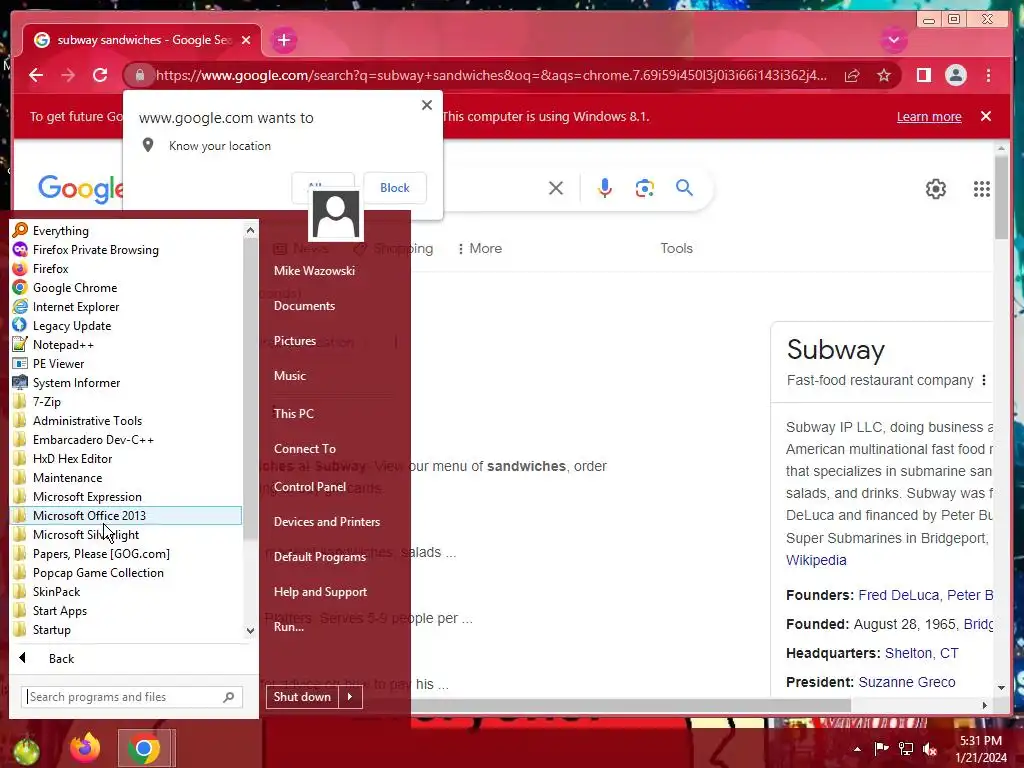Open Fred DeLuca founder link

tap(898, 595)
